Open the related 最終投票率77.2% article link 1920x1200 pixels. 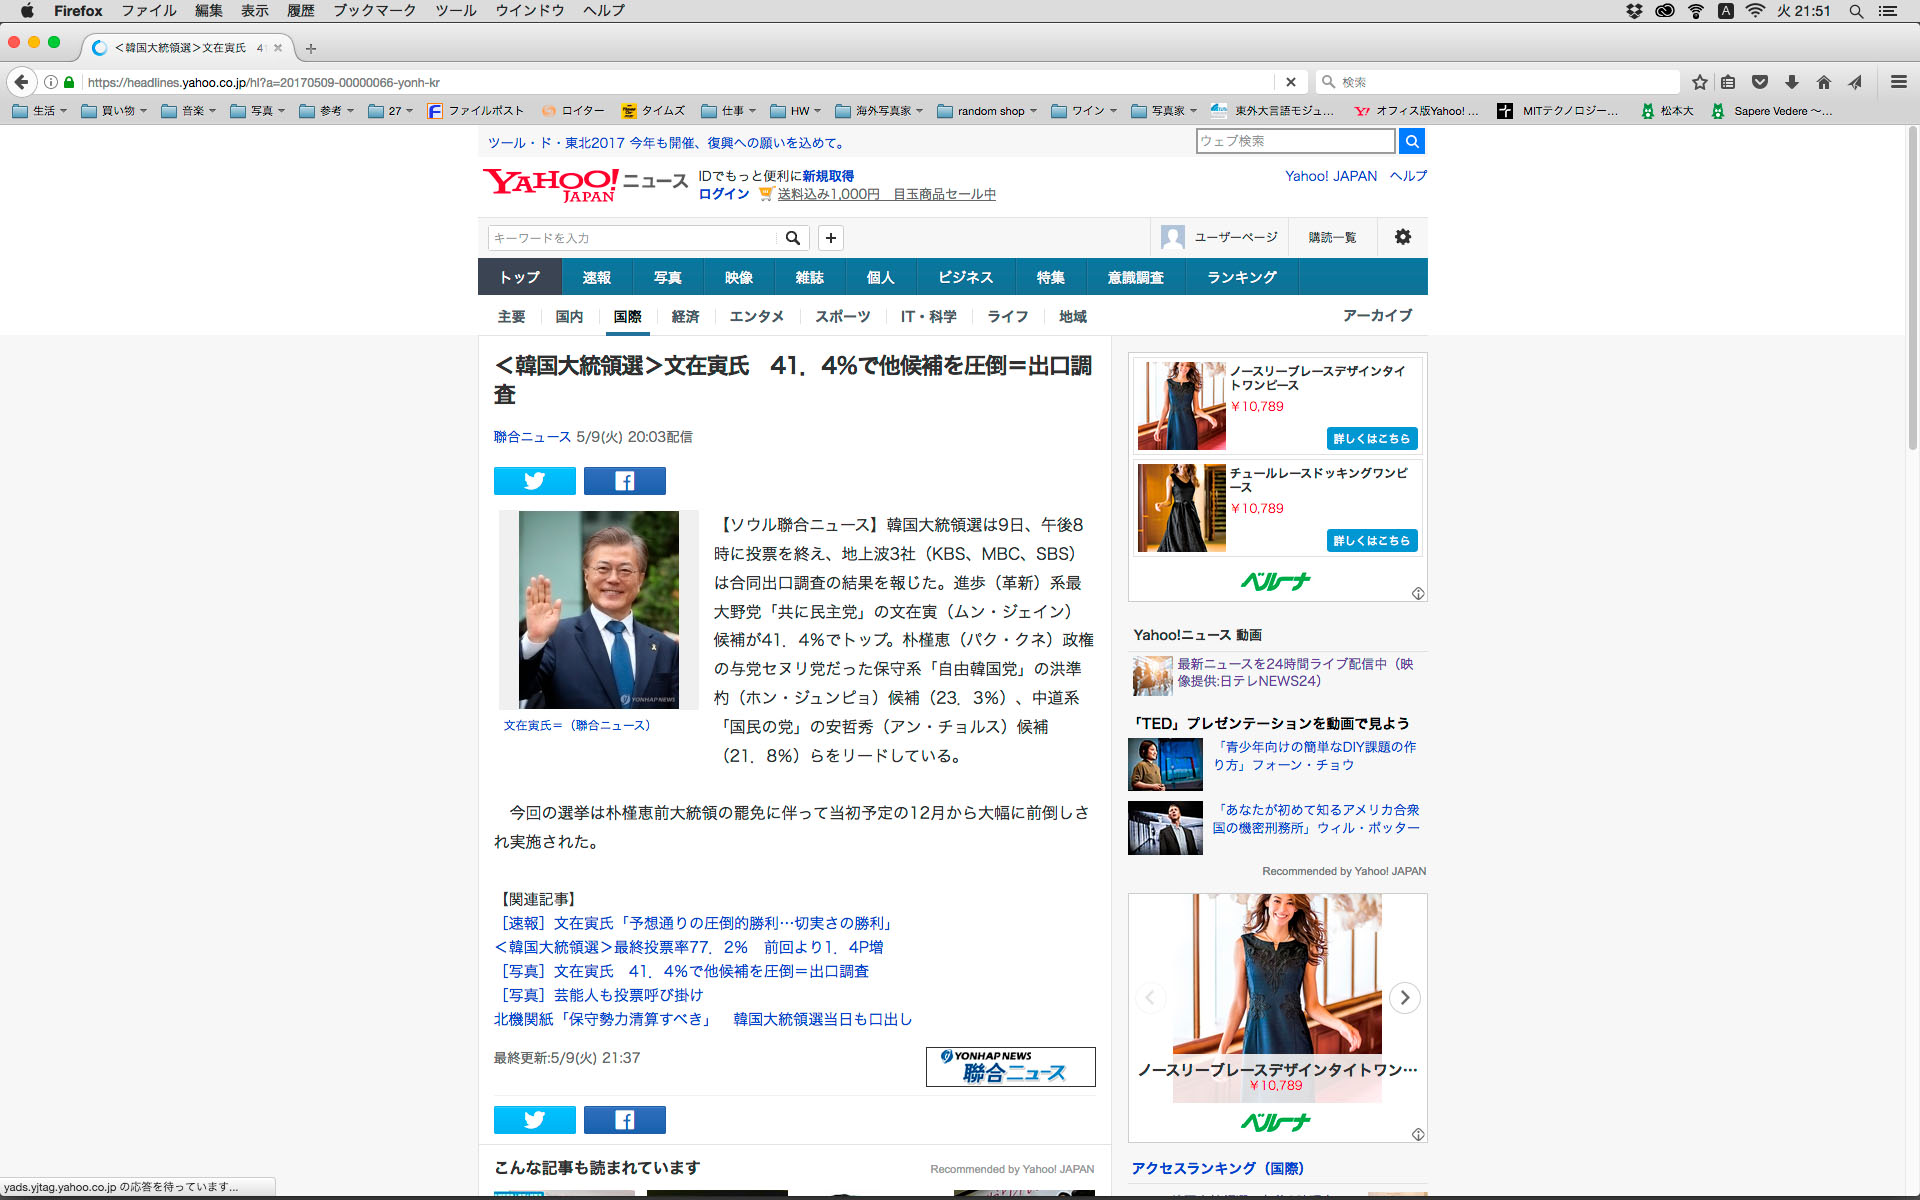pyautogui.click(x=688, y=947)
